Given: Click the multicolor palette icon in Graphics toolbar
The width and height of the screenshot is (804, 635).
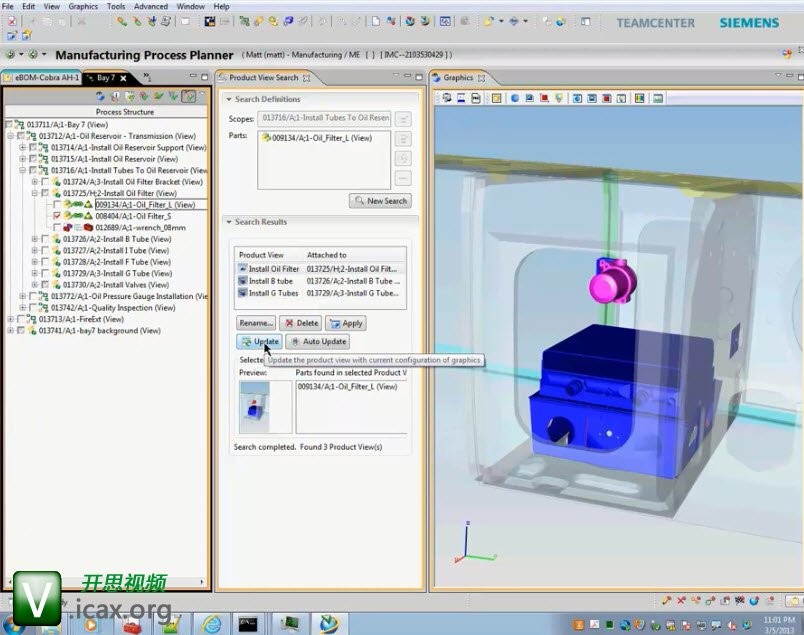Looking at the screenshot, I should pos(639,98).
